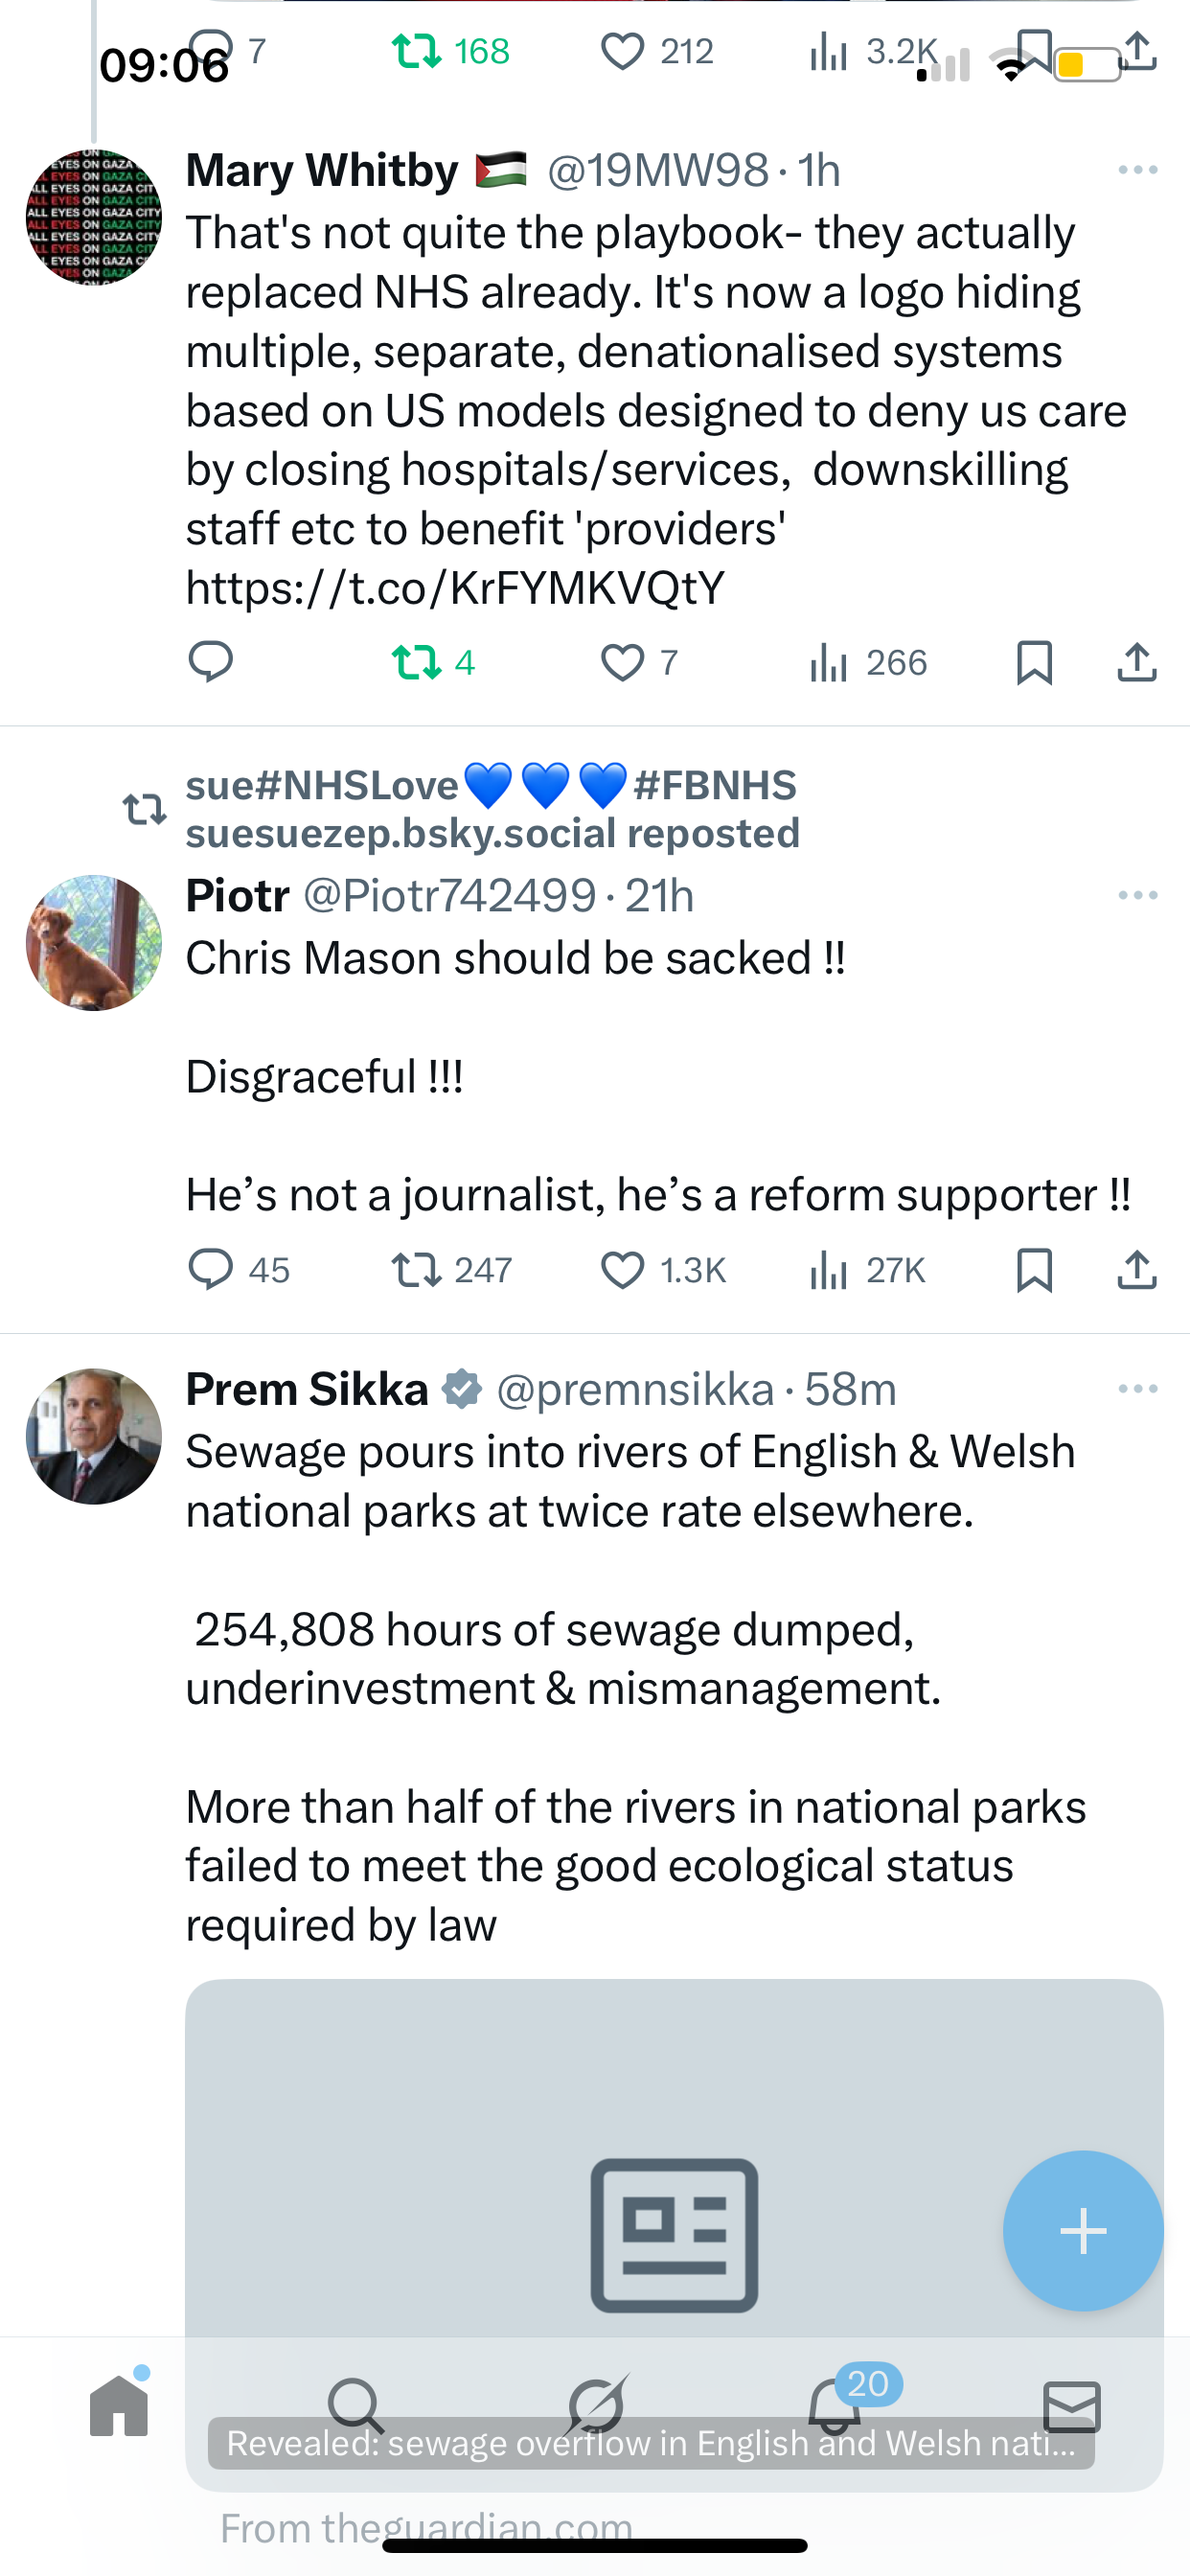Open the Notifications tab with 20 badge
Image resolution: width=1190 pixels, height=2576 pixels.
coord(835,2406)
